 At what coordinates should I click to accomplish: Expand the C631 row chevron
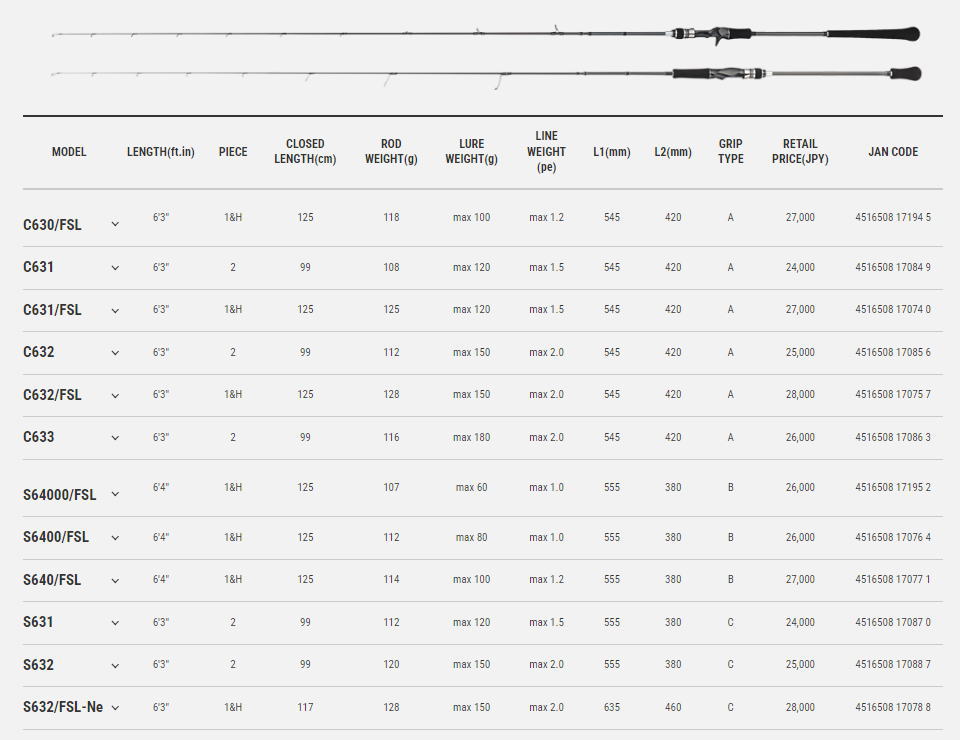[x=115, y=268]
